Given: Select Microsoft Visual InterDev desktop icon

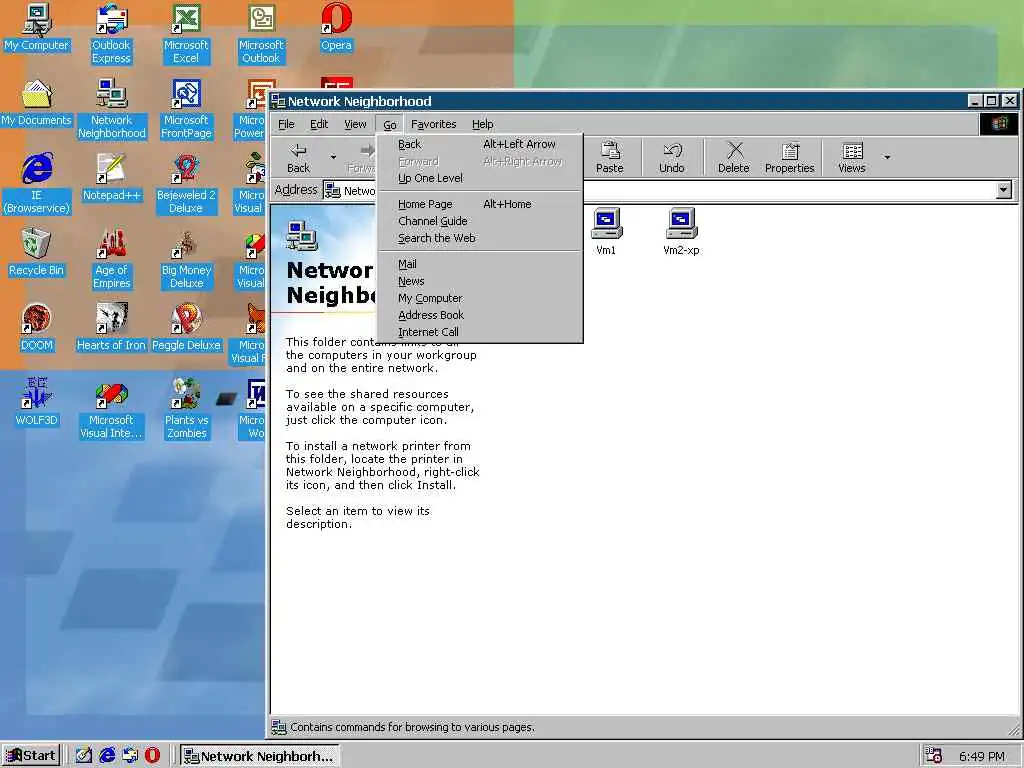Looking at the screenshot, I should click(111, 409).
